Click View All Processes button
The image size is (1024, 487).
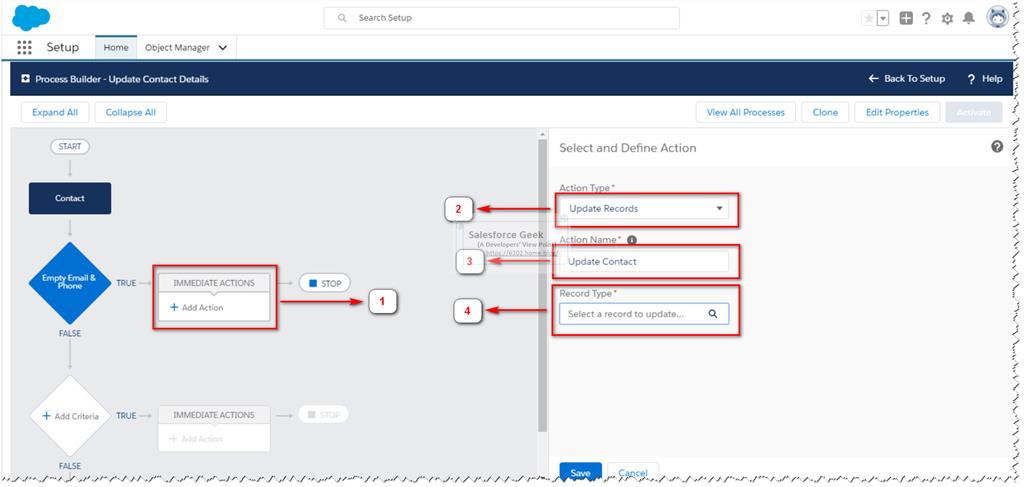click(x=746, y=112)
